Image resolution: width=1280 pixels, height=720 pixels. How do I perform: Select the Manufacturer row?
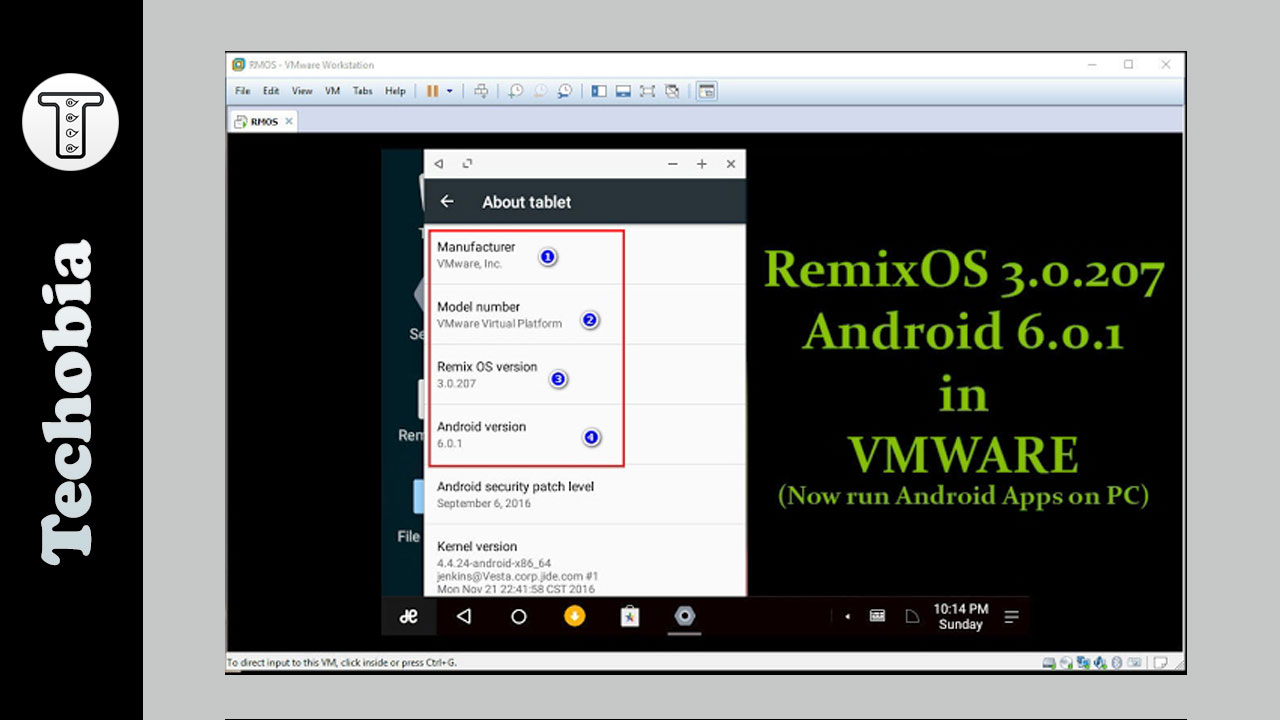click(x=585, y=255)
